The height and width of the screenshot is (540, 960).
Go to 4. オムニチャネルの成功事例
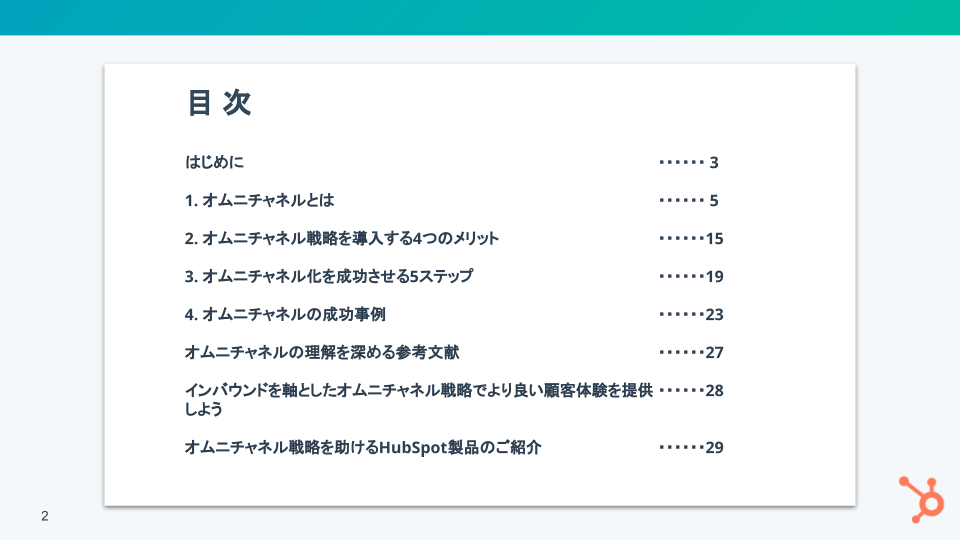click(285, 314)
